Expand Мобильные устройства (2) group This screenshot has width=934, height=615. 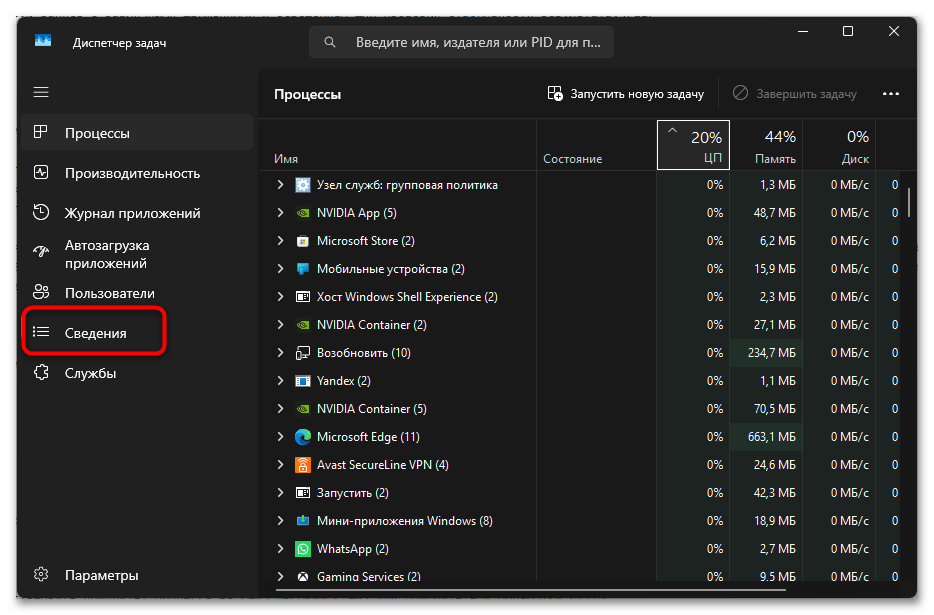coord(280,269)
